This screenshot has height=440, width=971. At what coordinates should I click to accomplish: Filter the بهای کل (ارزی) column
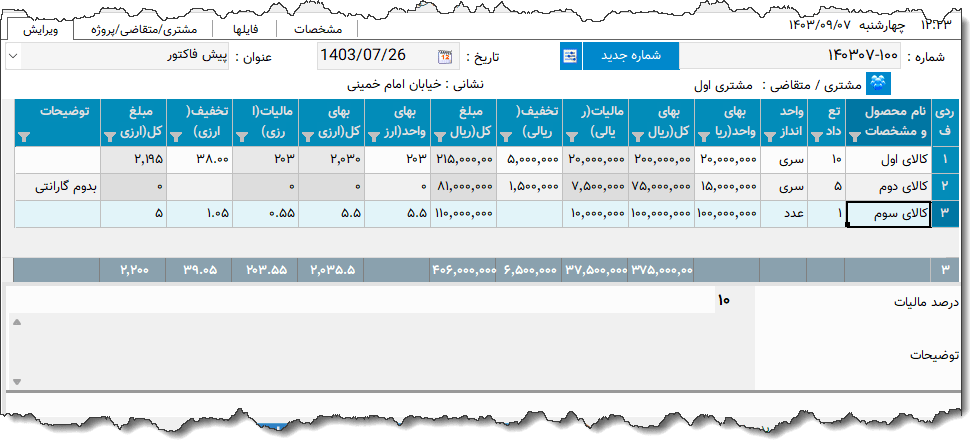tap(308, 136)
